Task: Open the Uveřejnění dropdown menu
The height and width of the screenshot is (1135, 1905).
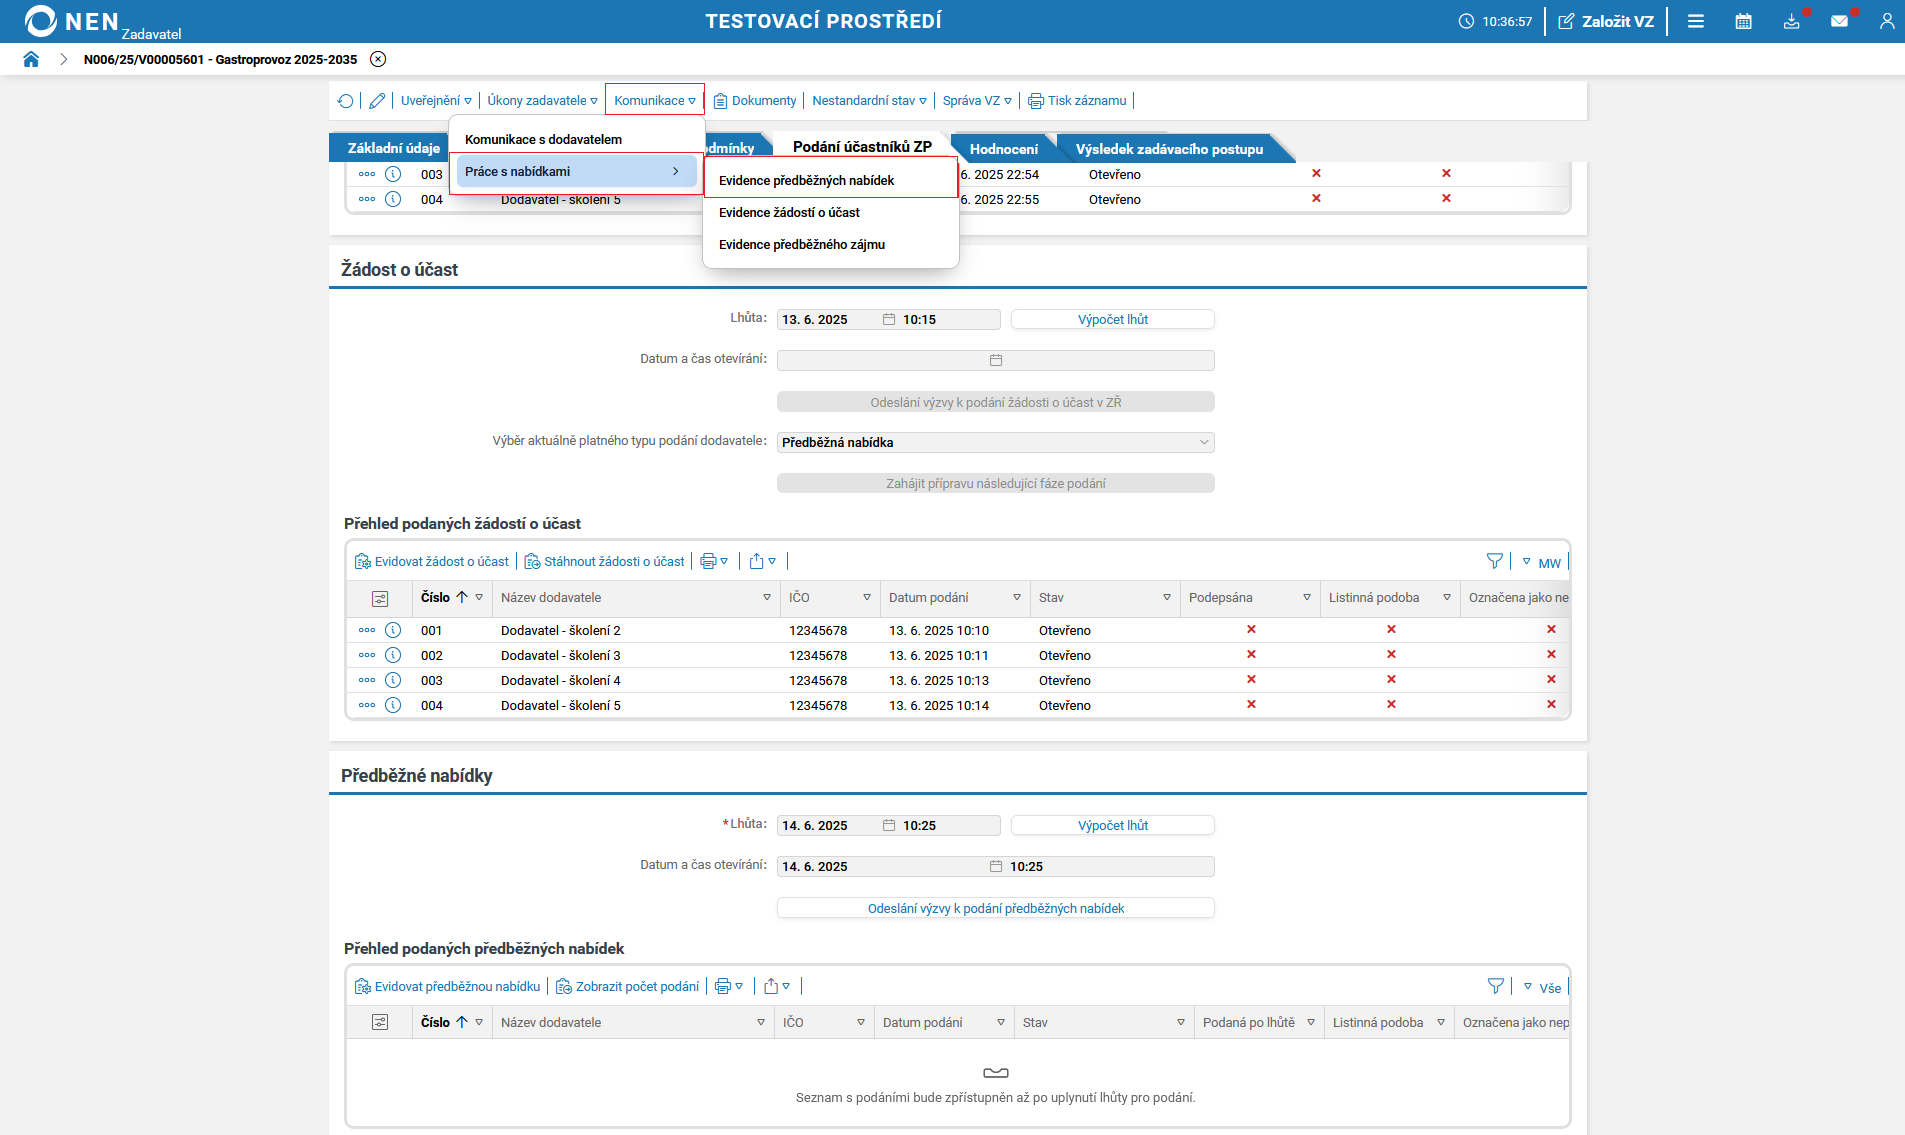Action: 436,101
